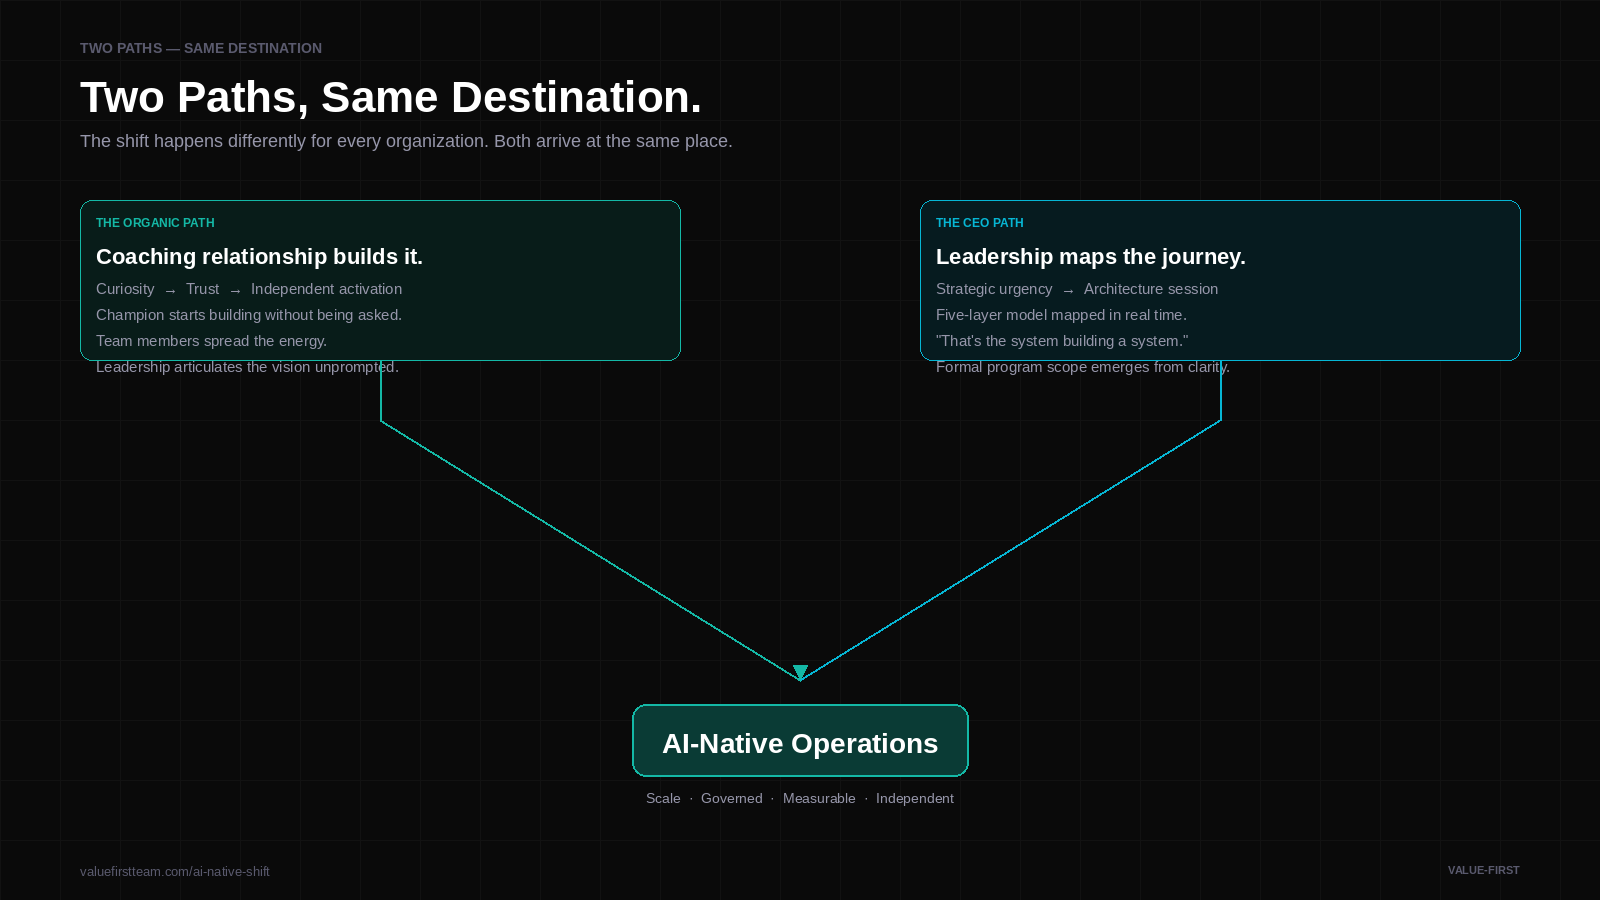Click the VALUE-FIRST brand mark in the footer
Screen dimensions: 1600x900
pyautogui.click(x=1483, y=870)
